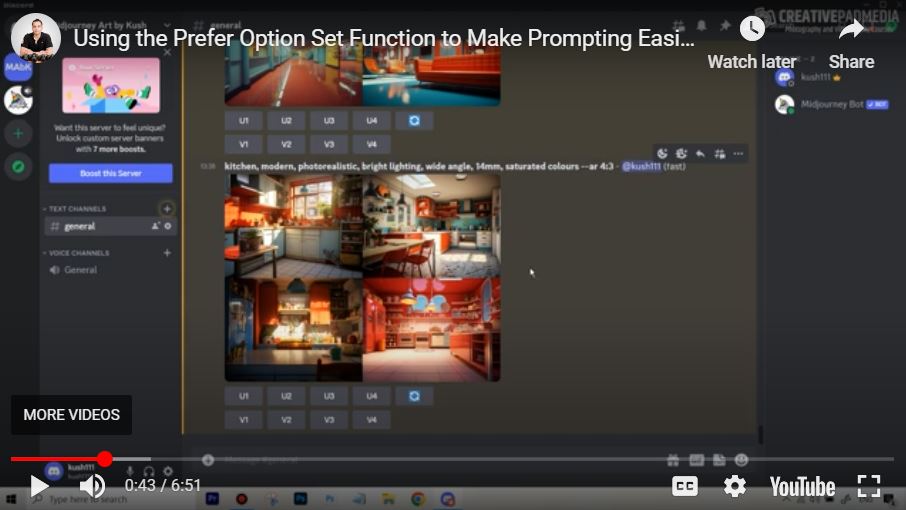The image size is (906, 510).
Task: Click reroll icon under top image grid
Action: coord(414,121)
